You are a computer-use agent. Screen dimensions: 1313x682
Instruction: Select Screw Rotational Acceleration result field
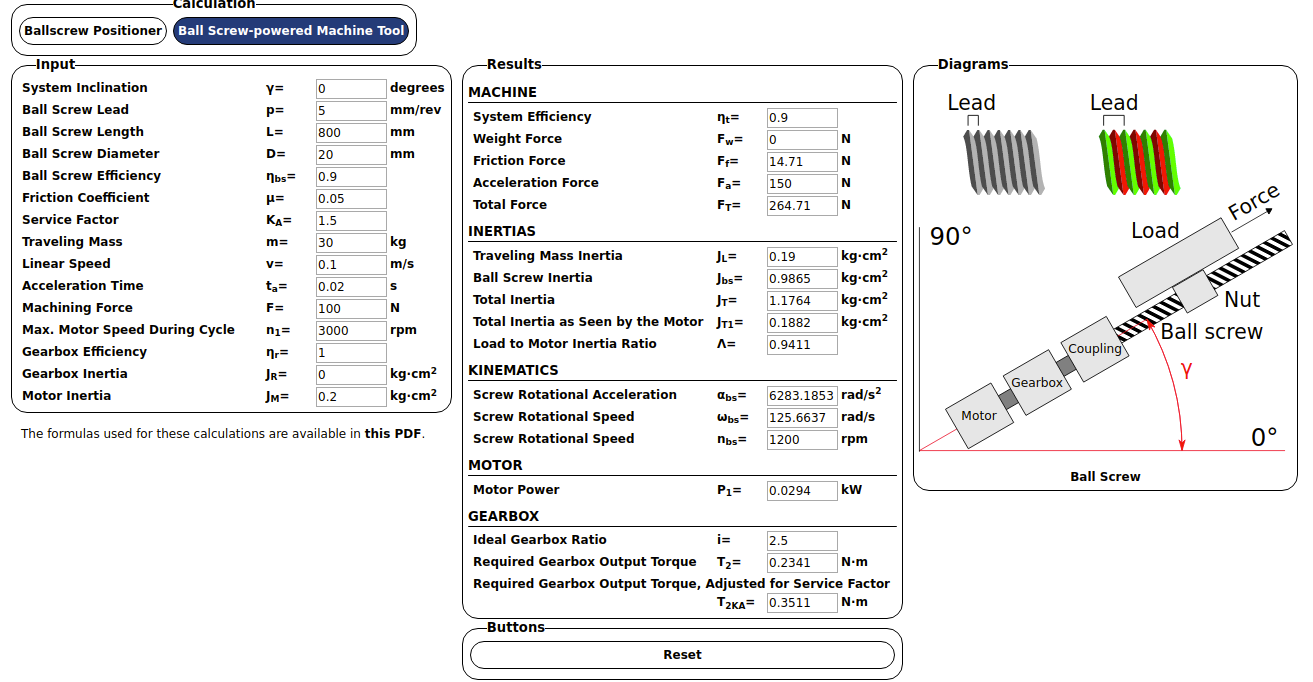coord(802,396)
